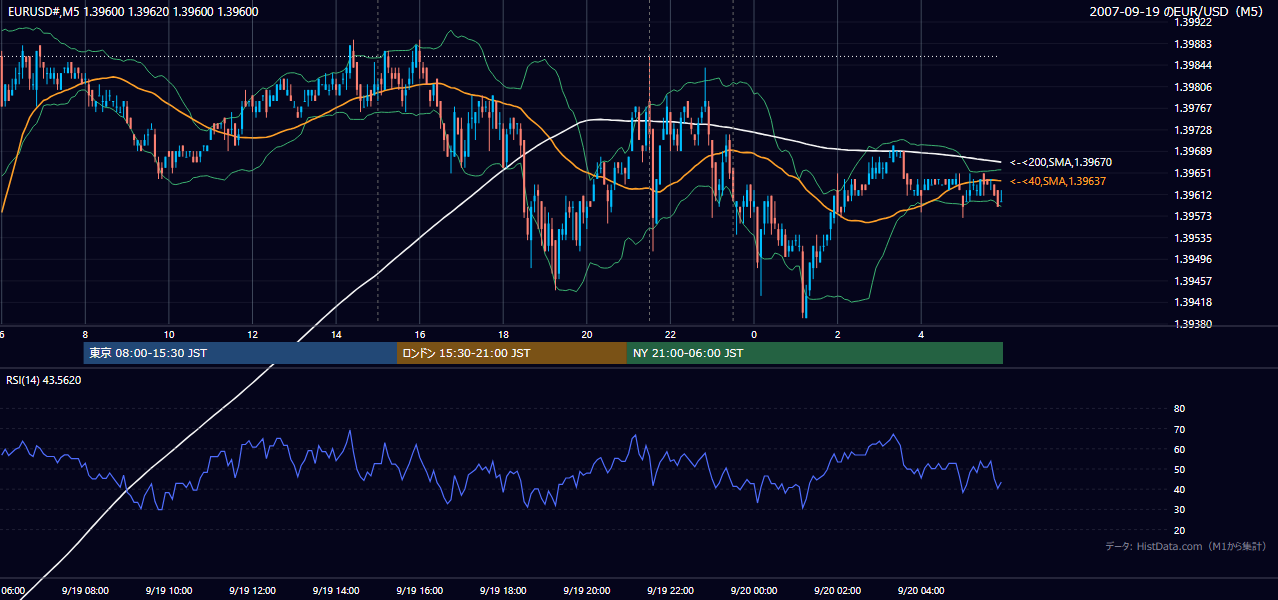Screen dimensions: 1278x600
Task: Click hour label 10 under the price chart
Action: point(169,334)
